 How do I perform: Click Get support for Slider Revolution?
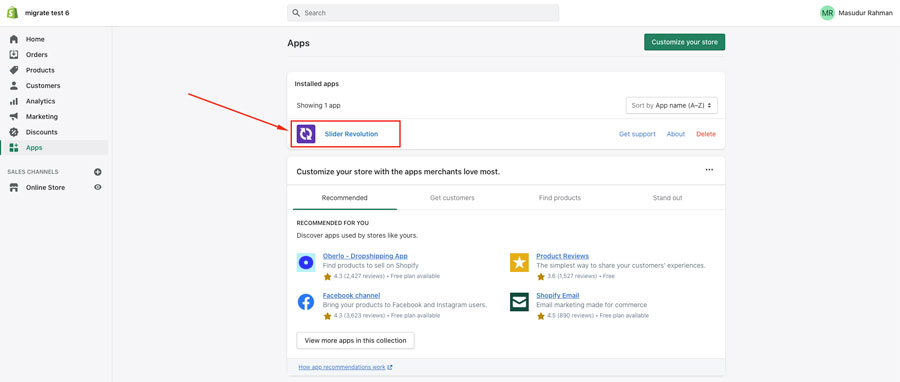637,134
